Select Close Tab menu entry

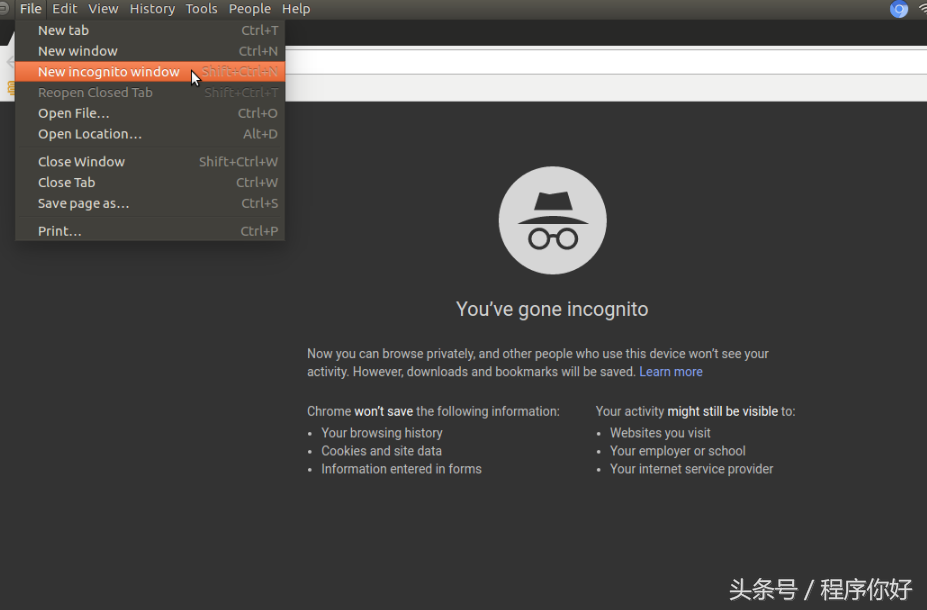point(66,183)
